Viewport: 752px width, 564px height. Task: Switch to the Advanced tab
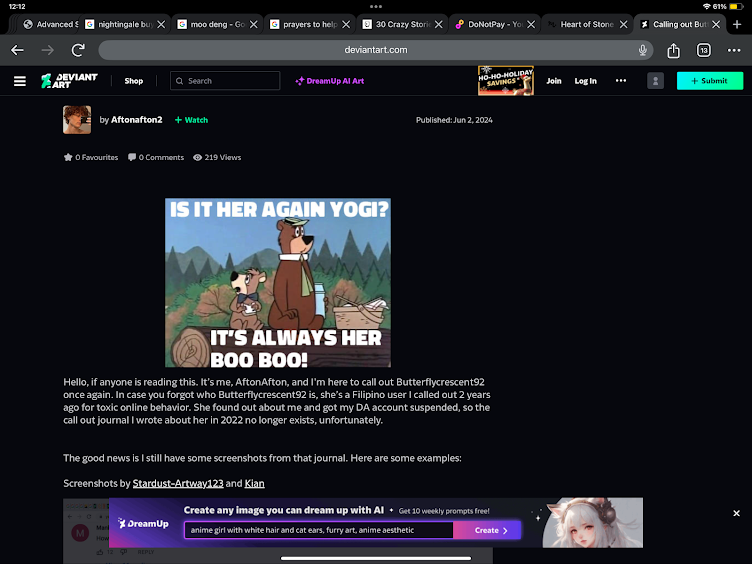[x=50, y=24]
